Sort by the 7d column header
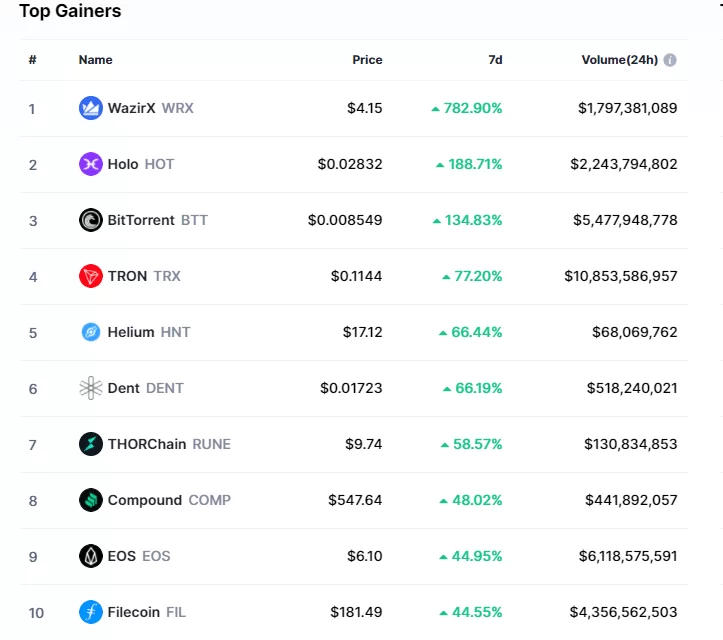Viewport: 723px width, 640px height. pyautogui.click(x=495, y=60)
